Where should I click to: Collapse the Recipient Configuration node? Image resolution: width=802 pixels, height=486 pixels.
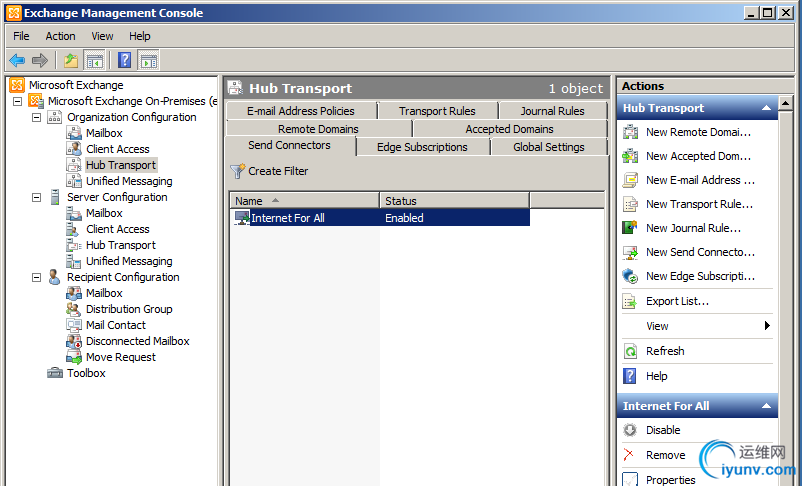[36, 277]
